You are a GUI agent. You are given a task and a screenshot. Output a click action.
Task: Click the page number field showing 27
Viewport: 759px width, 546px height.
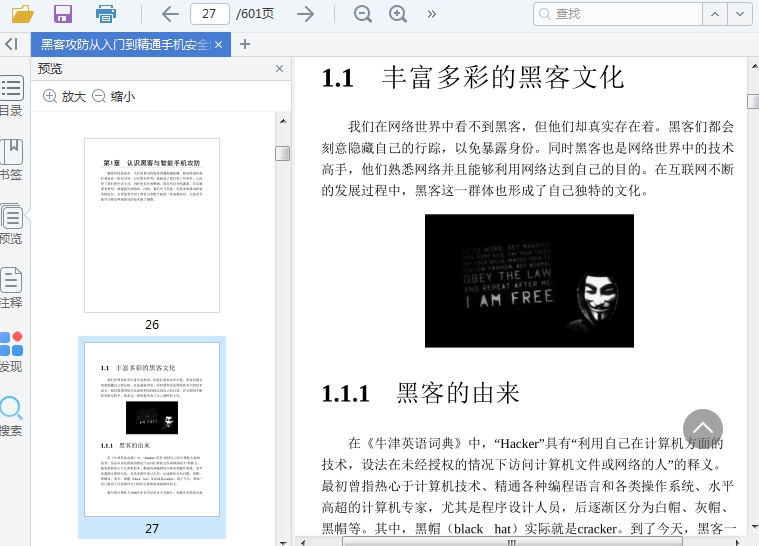210,14
